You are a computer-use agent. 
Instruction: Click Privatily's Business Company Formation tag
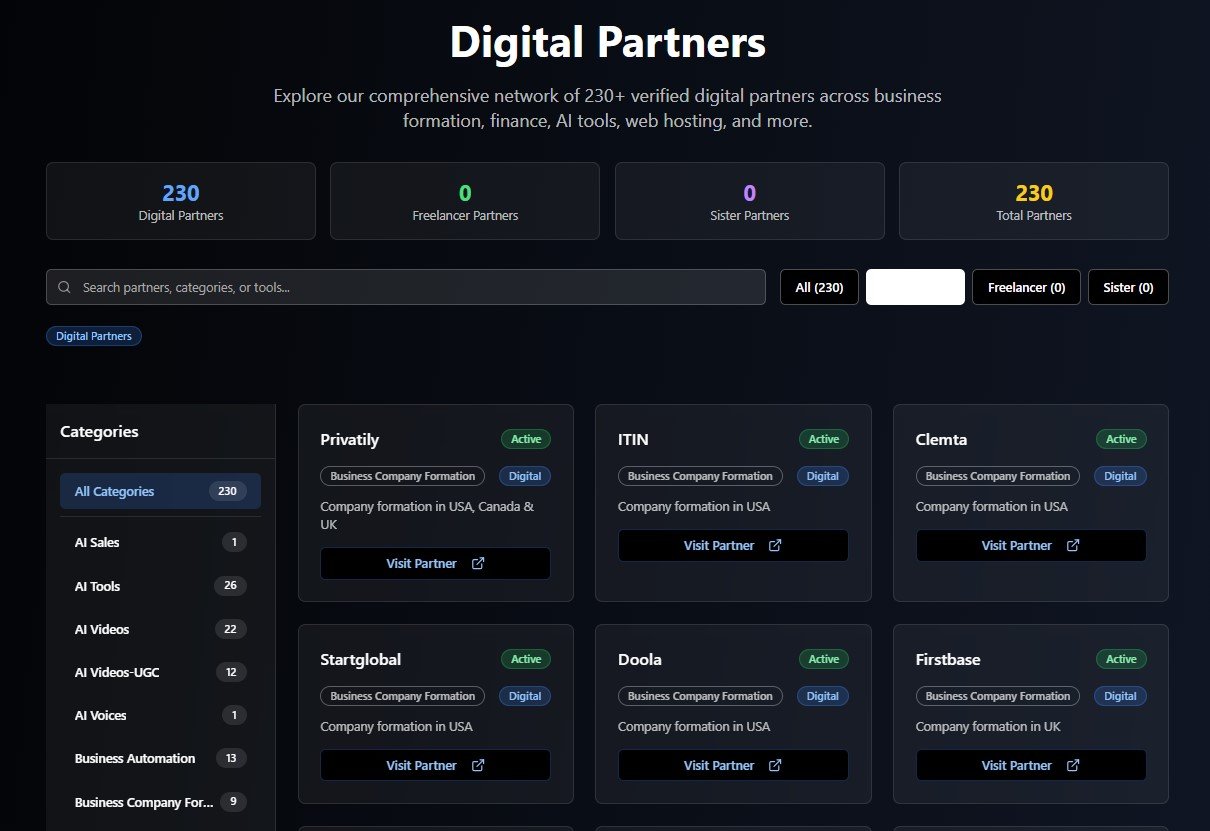[x=403, y=476]
